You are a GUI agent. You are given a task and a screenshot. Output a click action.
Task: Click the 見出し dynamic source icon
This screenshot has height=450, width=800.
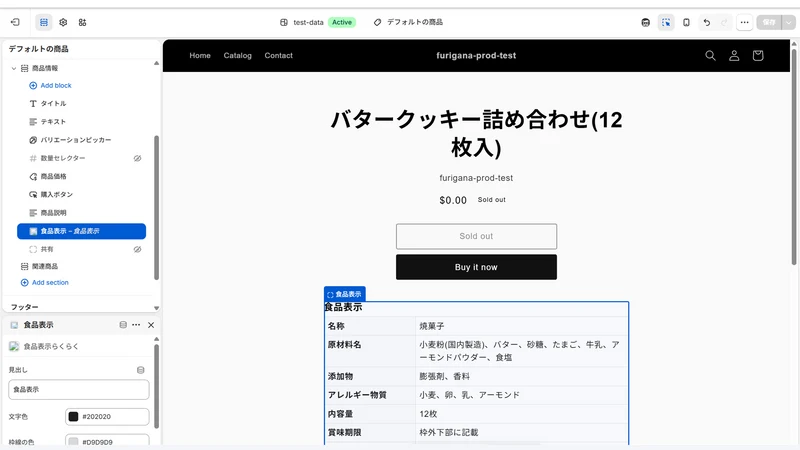[x=141, y=370]
